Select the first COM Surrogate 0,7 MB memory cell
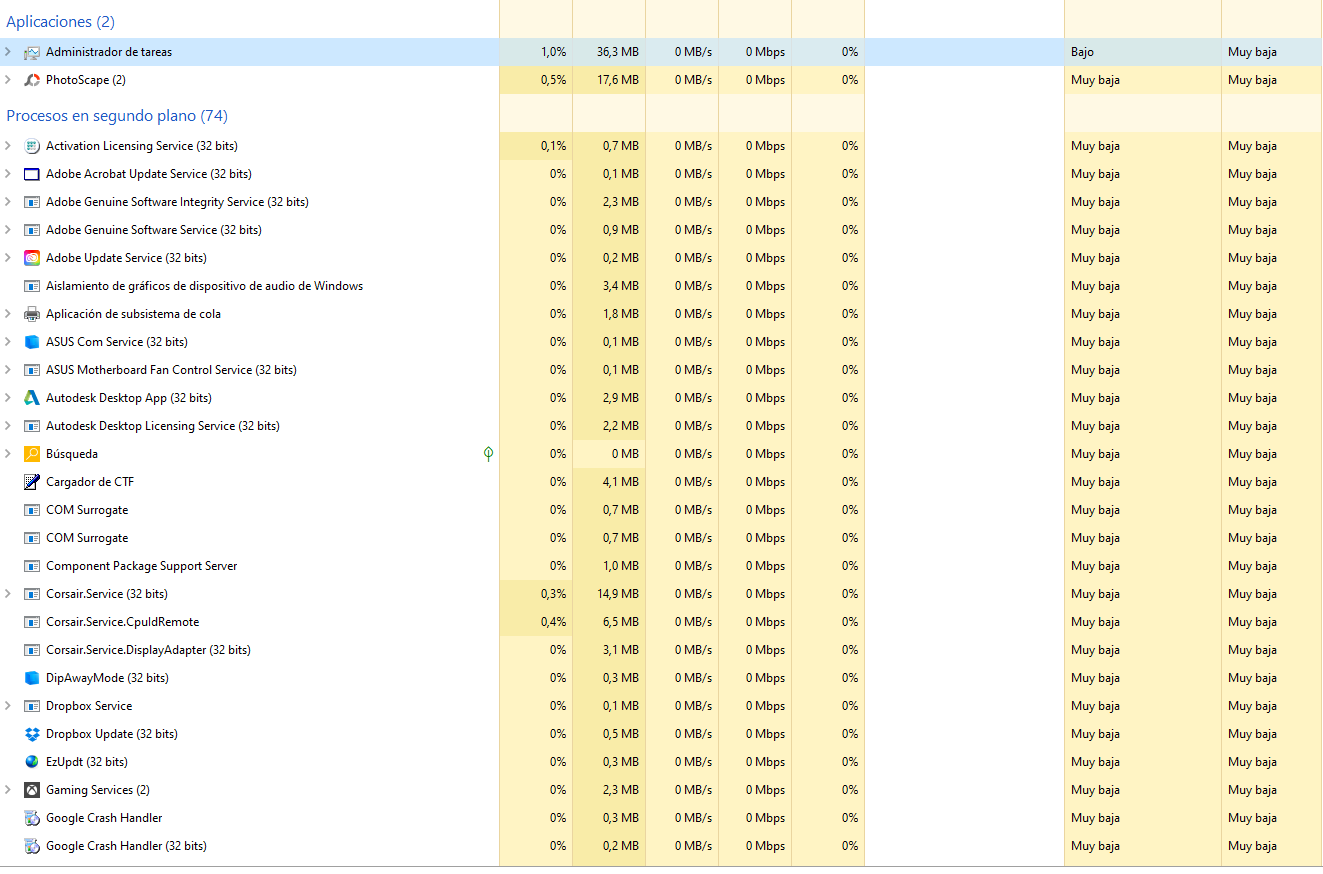Viewport: 1323px width, 874px height. tap(609, 510)
